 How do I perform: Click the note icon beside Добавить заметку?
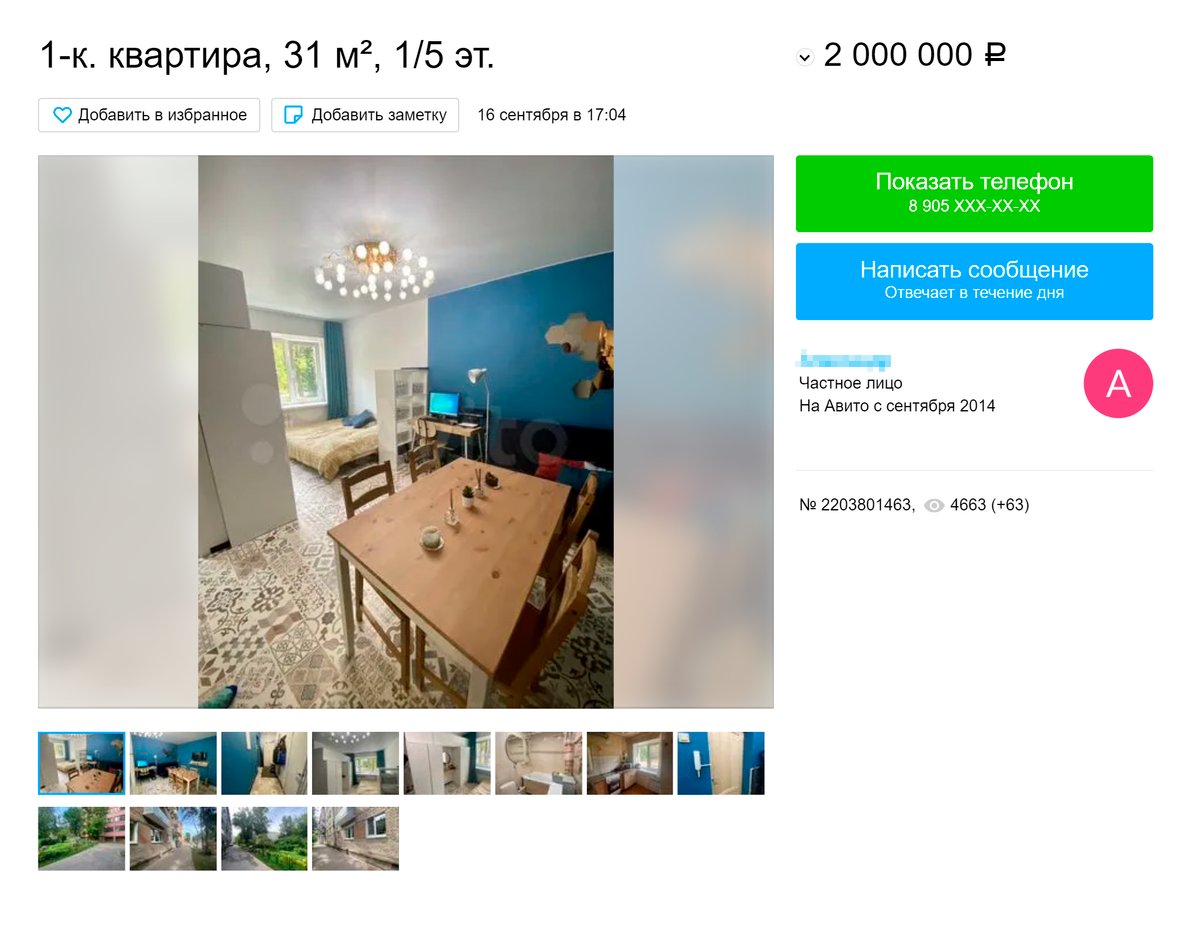click(x=294, y=115)
